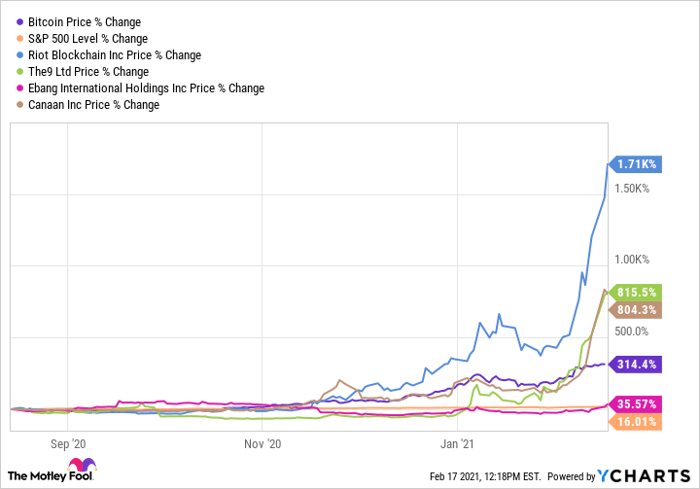Click the 815.5% The9 value flag
The image size is (700, 489).
pyautogui.click(x=636, y=292)
